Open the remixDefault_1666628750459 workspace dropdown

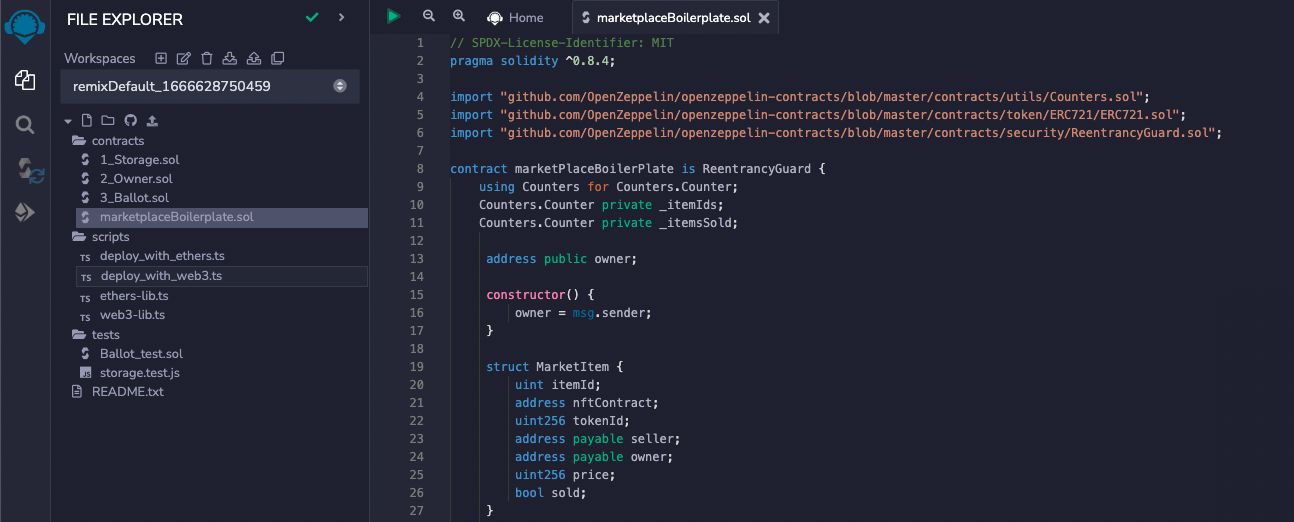(210, 87)
